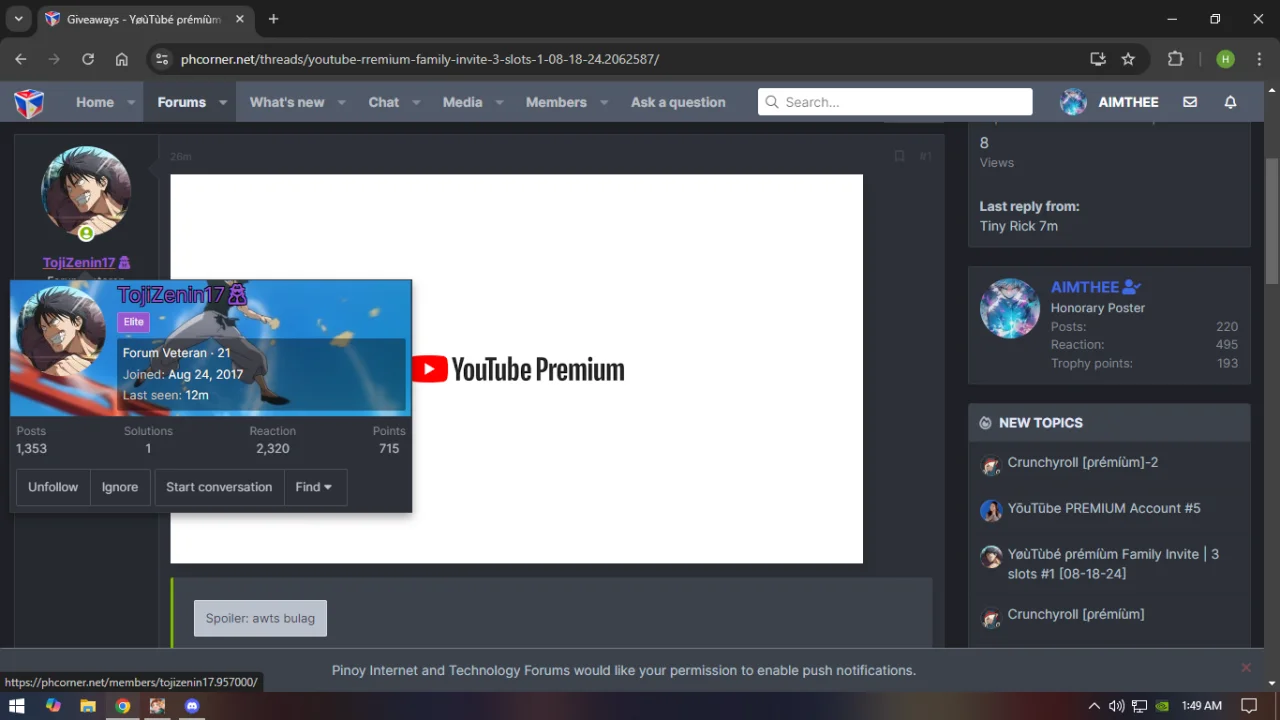Open AIMTHEE profile link in sidebar
This screenshot has height=720, width=1280.
pyautogui.click(x=1085, y=287)
